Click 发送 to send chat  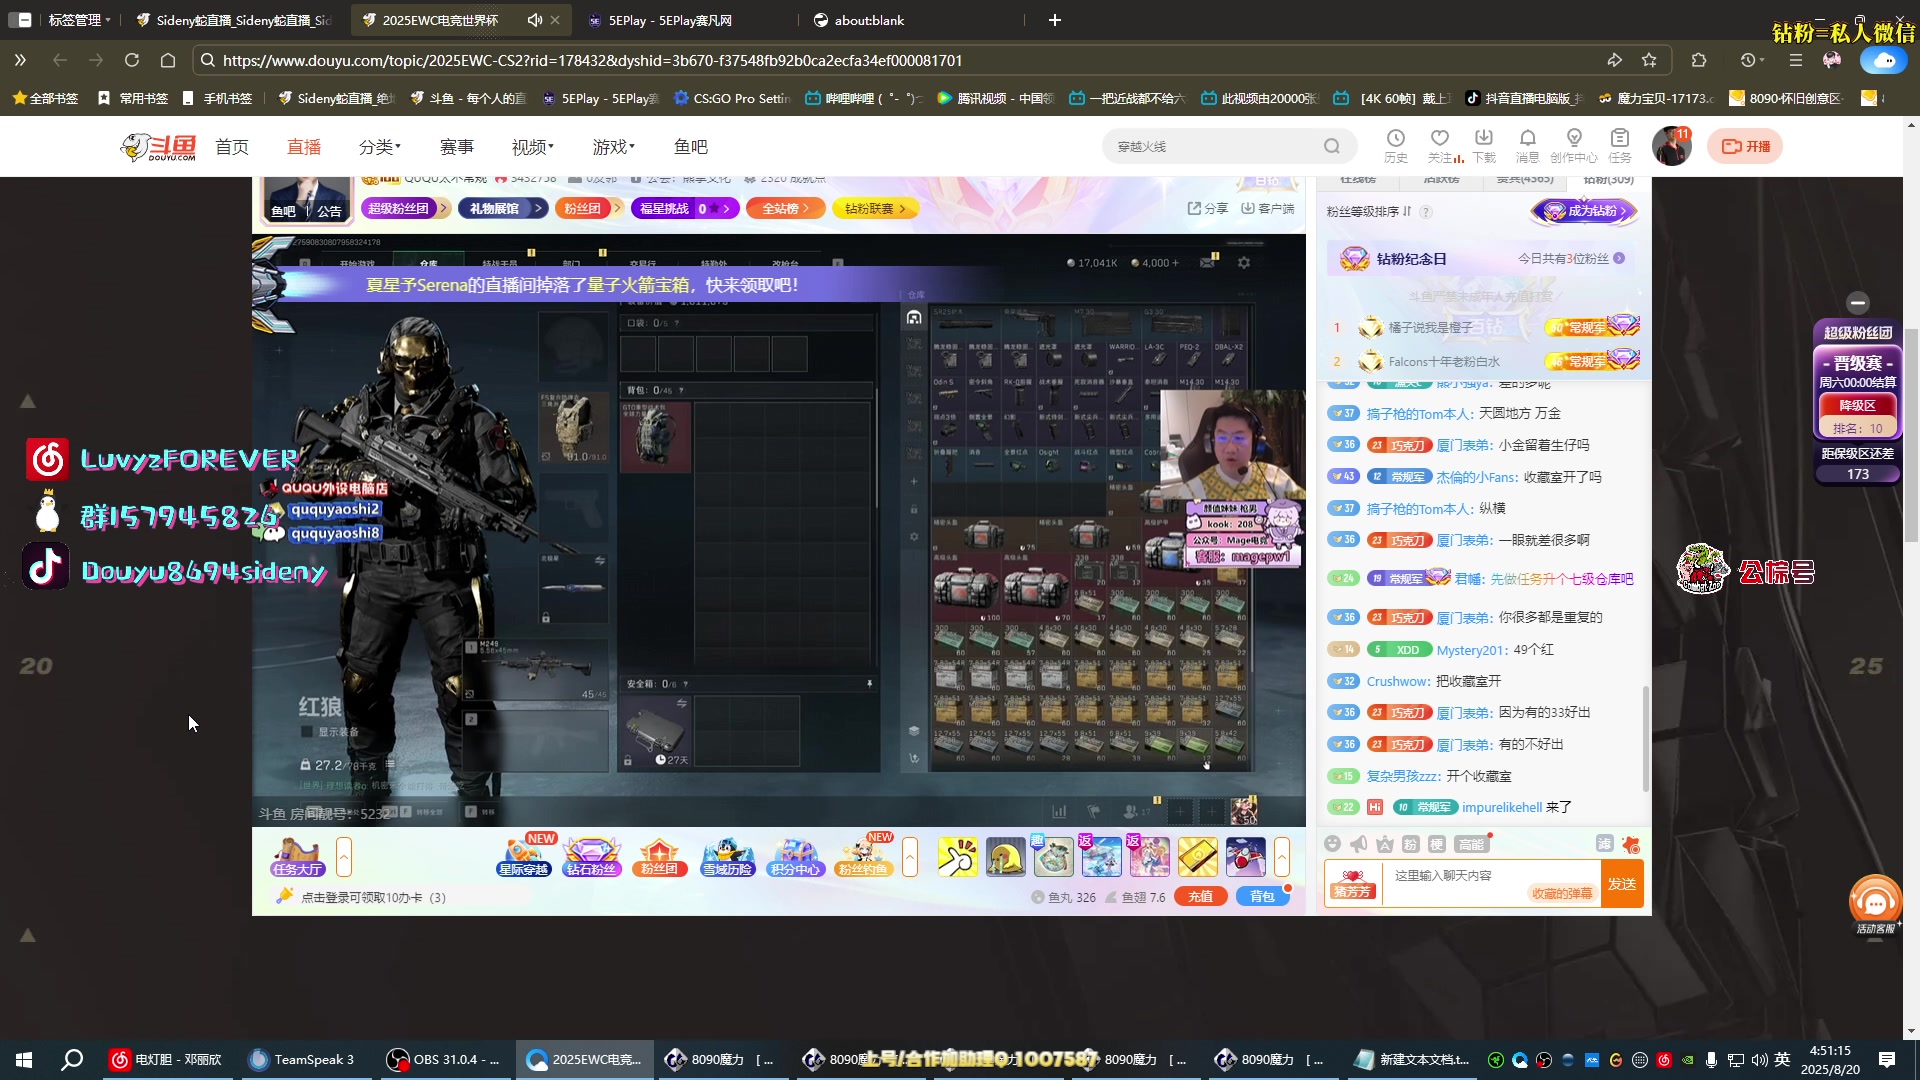click(x=1622, y=884)
